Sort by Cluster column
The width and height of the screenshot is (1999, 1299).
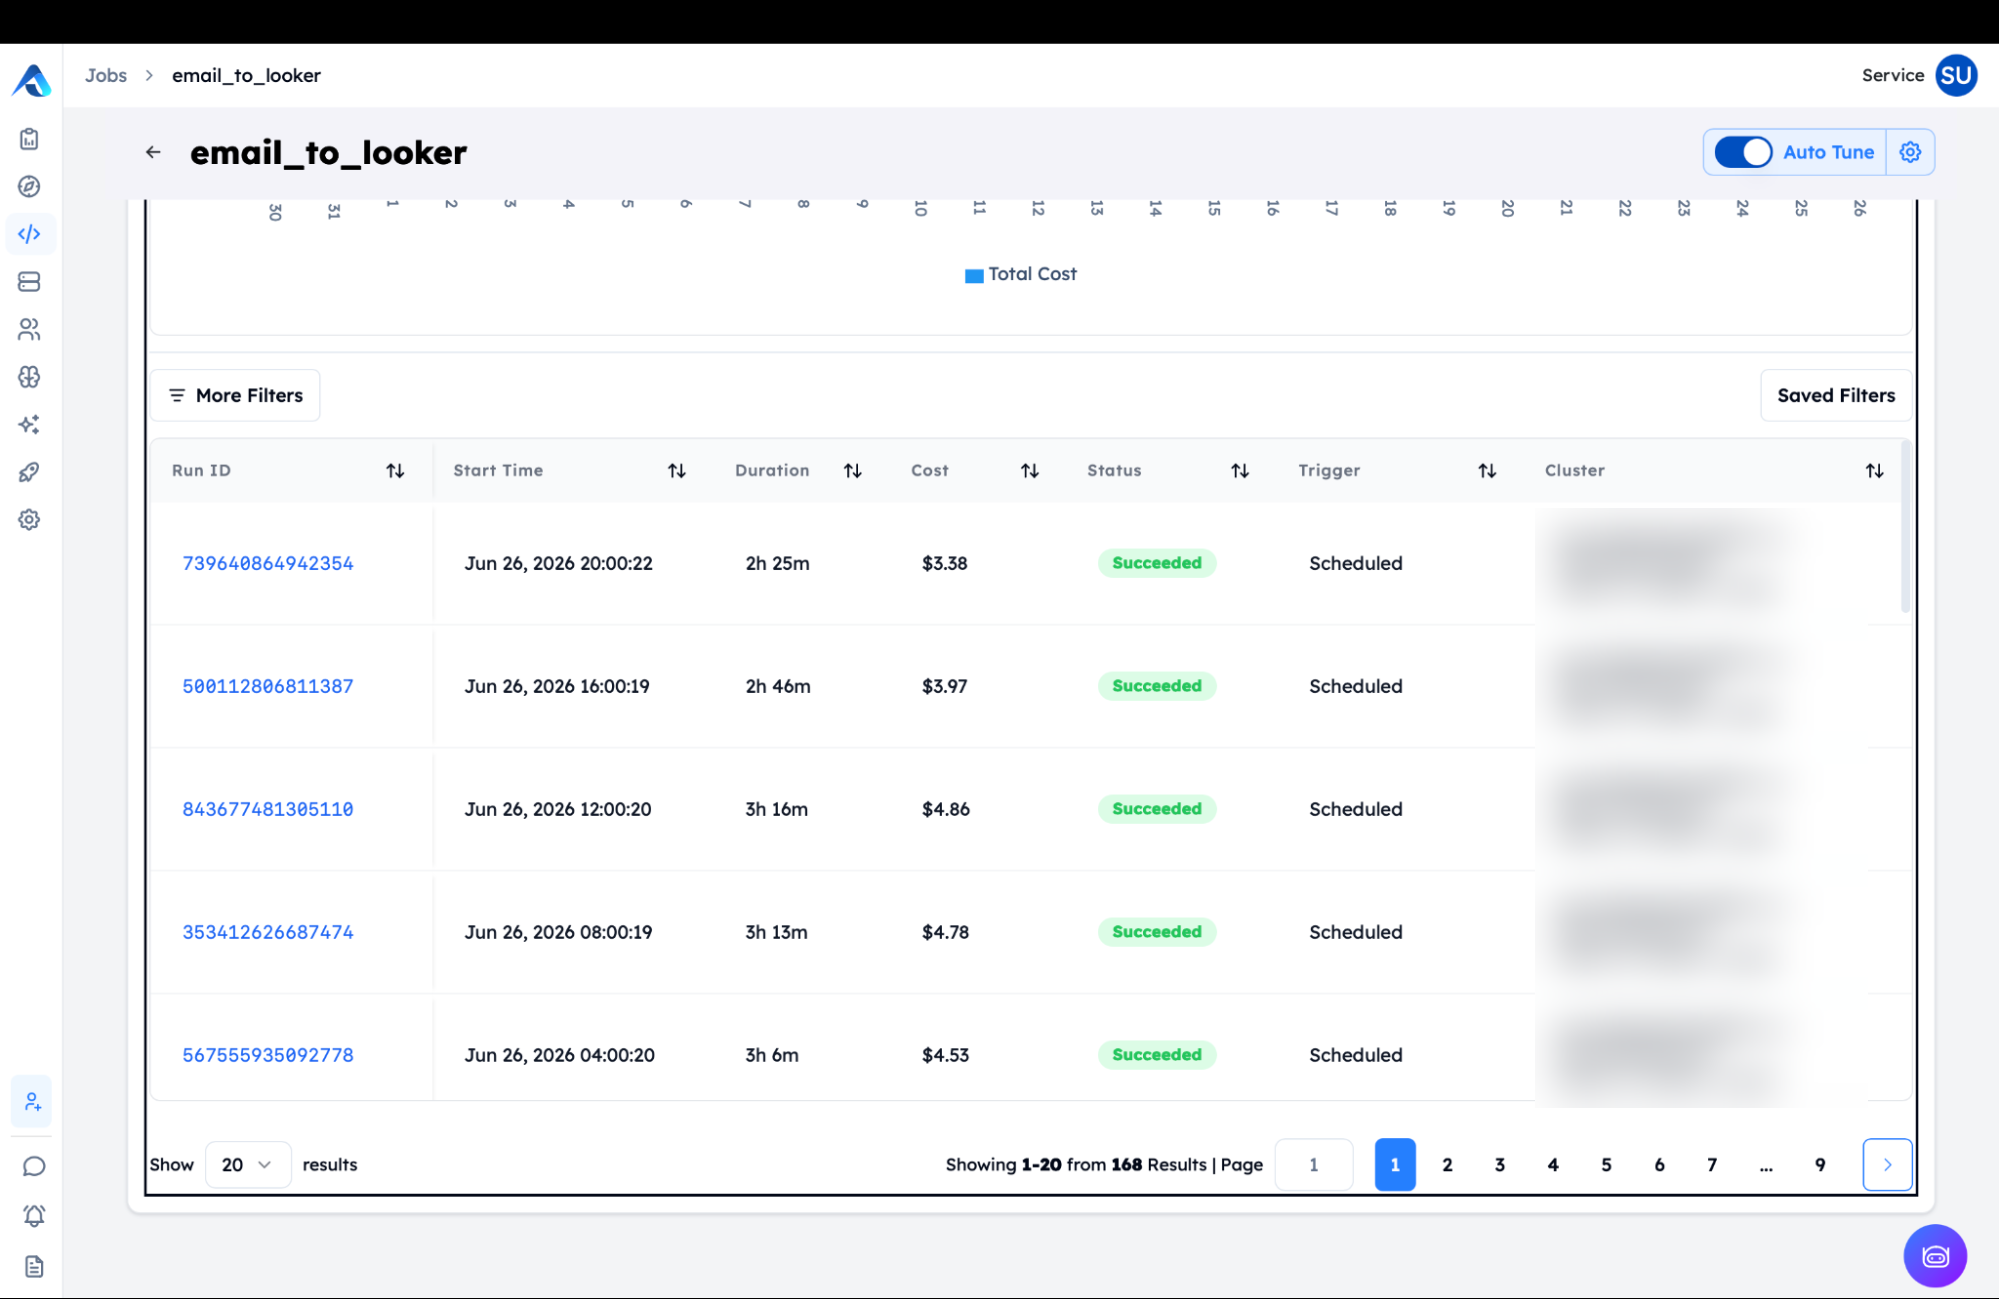[x=1874, y=471]
